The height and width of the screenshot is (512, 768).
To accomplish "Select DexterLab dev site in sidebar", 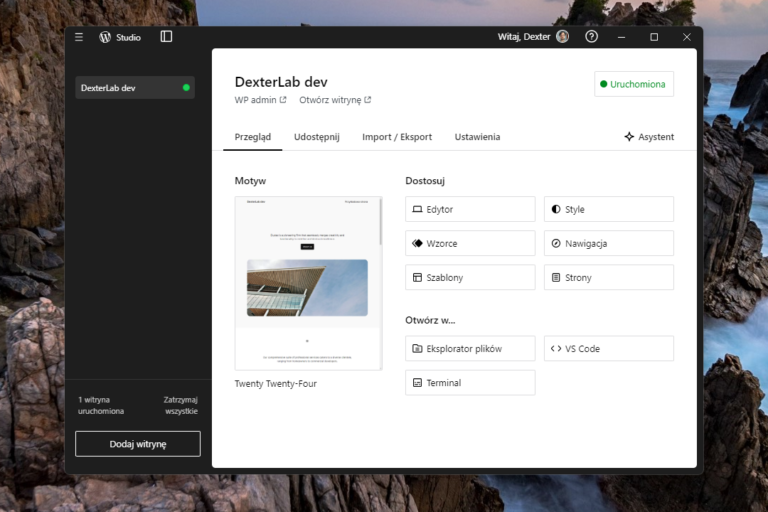I will pos(135,88).
